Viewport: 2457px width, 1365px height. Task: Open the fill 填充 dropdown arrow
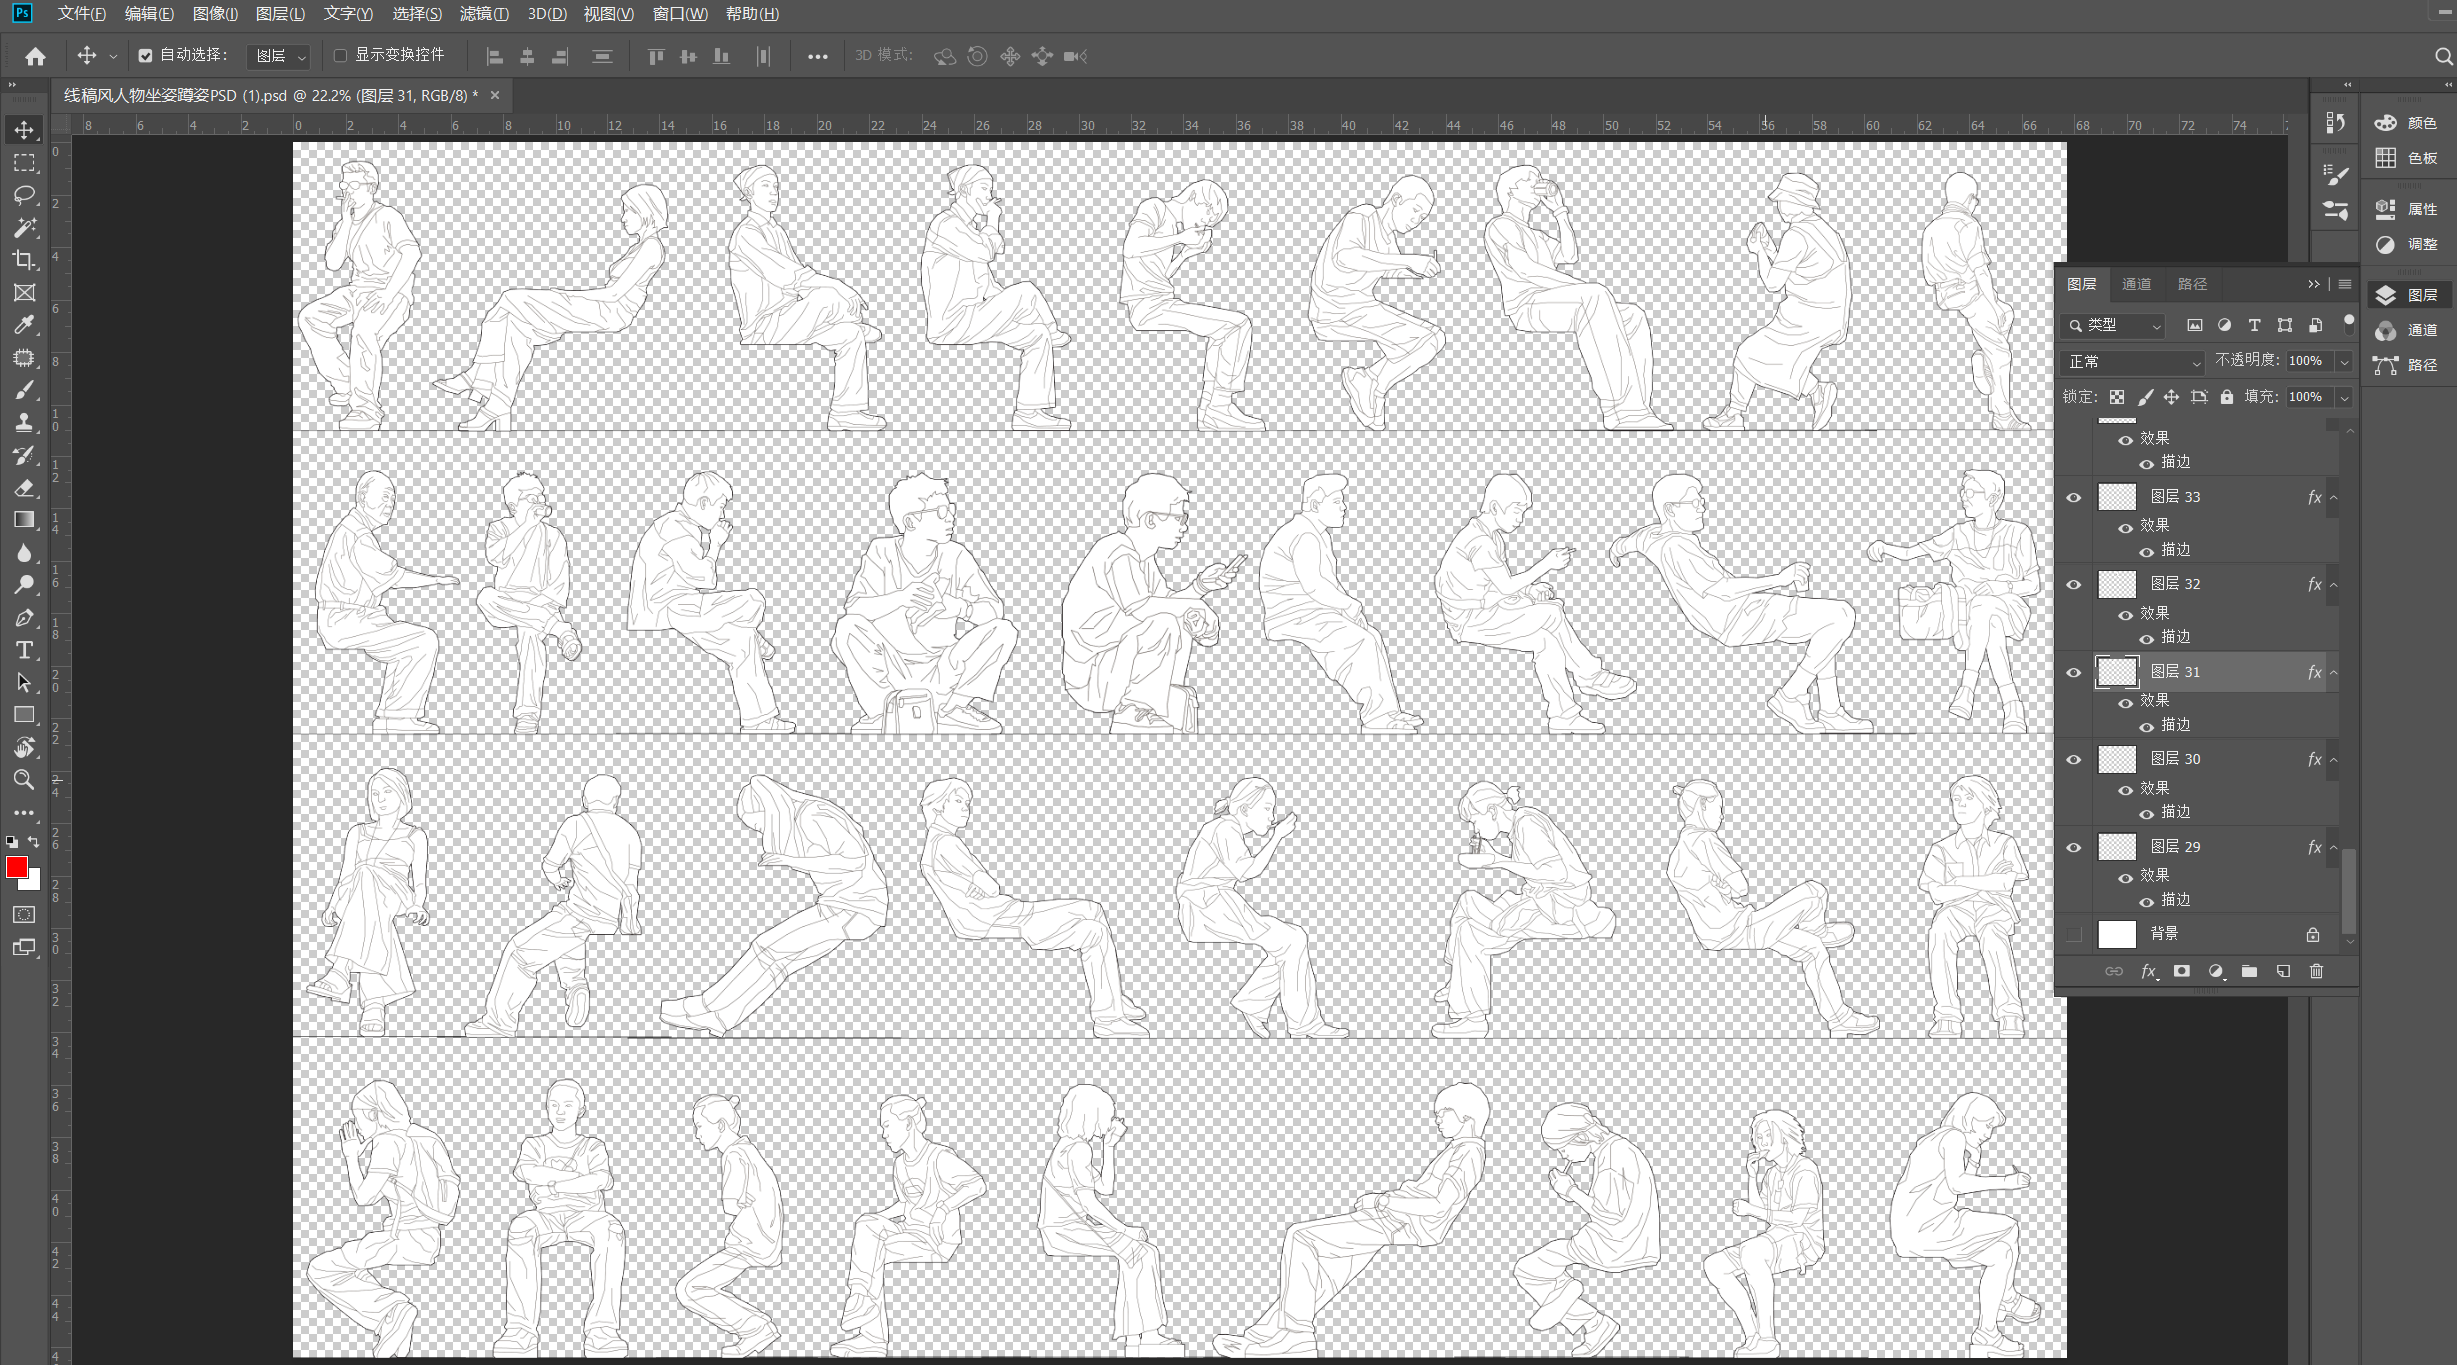click(2344, 398)
